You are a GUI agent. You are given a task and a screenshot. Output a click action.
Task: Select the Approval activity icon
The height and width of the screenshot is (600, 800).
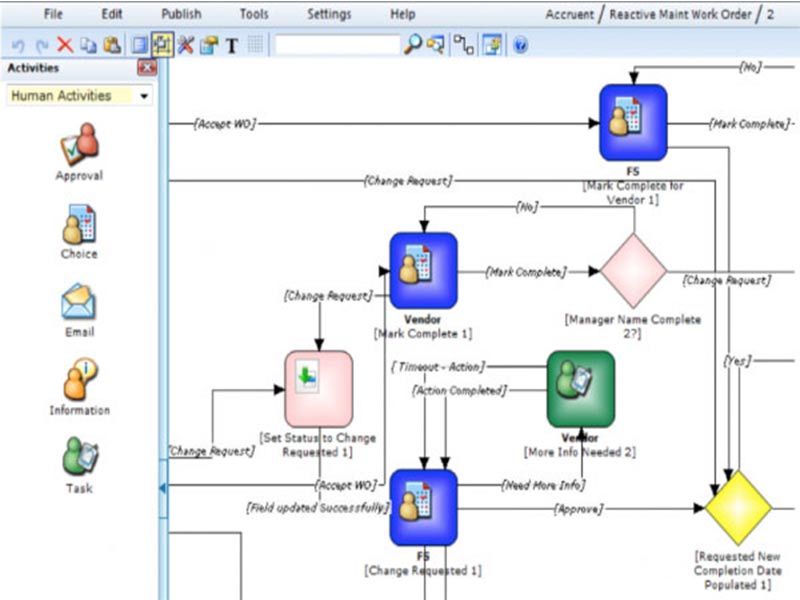tap(79, 143)
